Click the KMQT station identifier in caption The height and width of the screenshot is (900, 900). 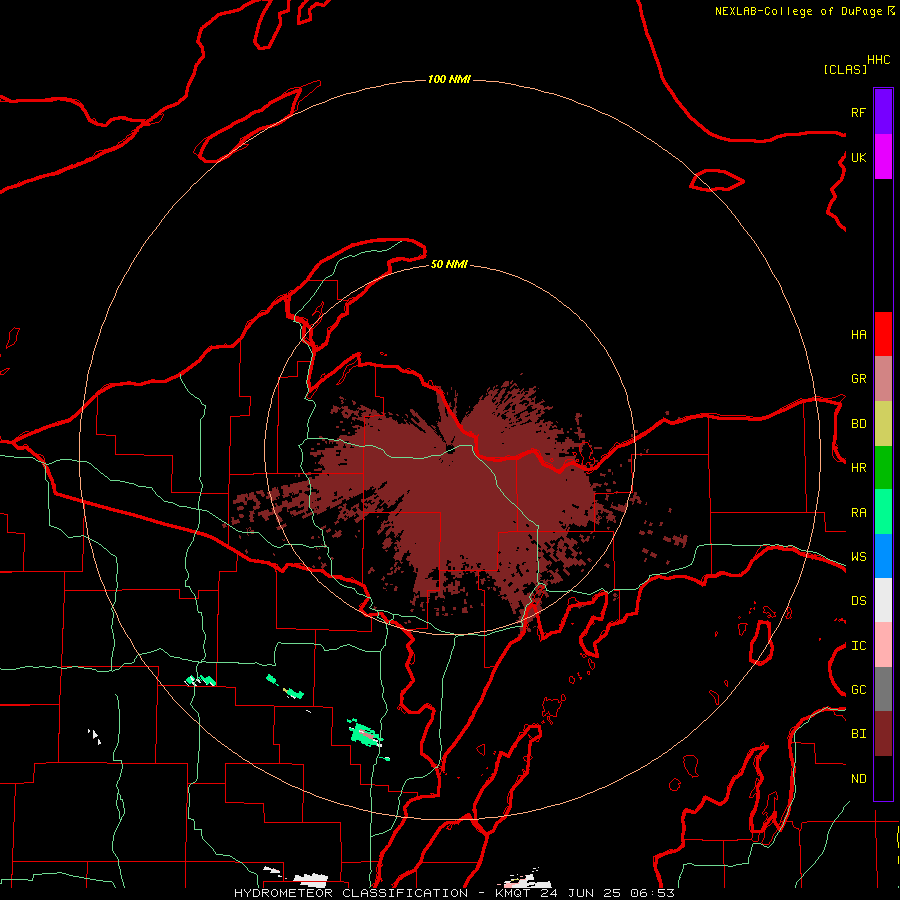[x=514, y=893]
